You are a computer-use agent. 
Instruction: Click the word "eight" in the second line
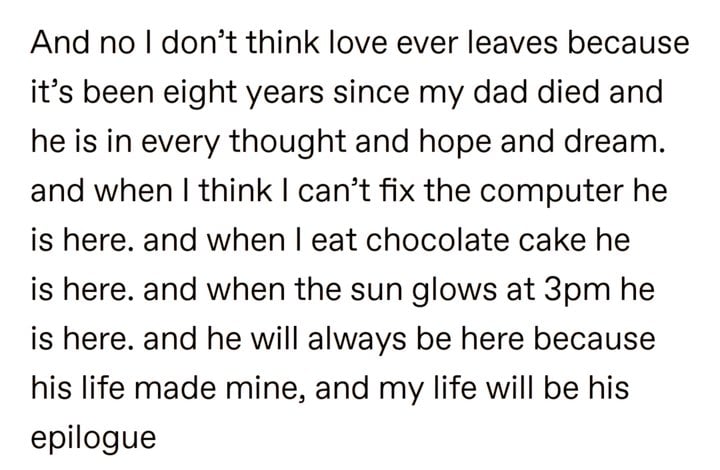coord(202,94)
